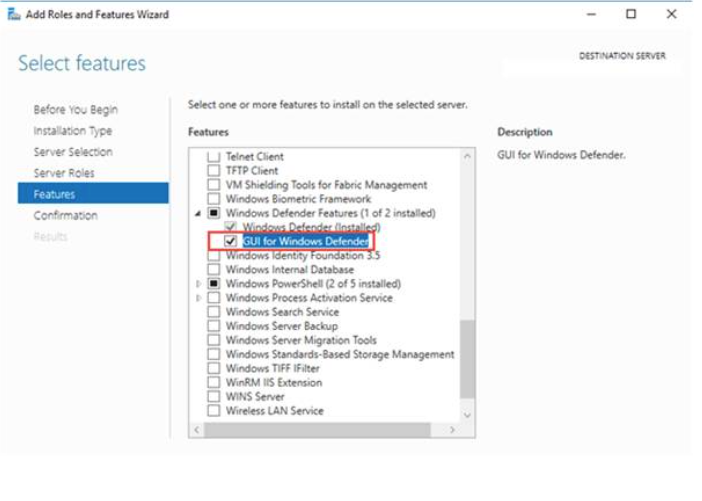Click the features list scroll down arrow
702x501 pixels.
click(467, 415)
